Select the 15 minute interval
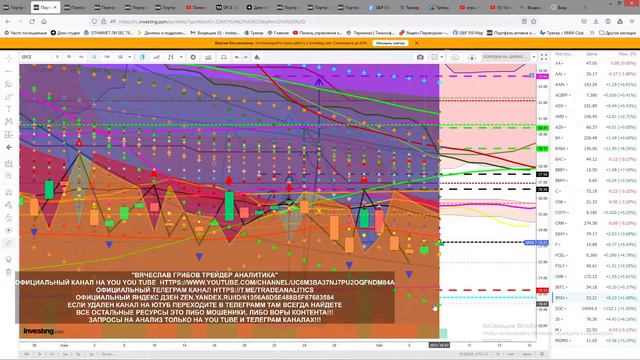This screenshot has height=360, width=640. click(69, 57)
